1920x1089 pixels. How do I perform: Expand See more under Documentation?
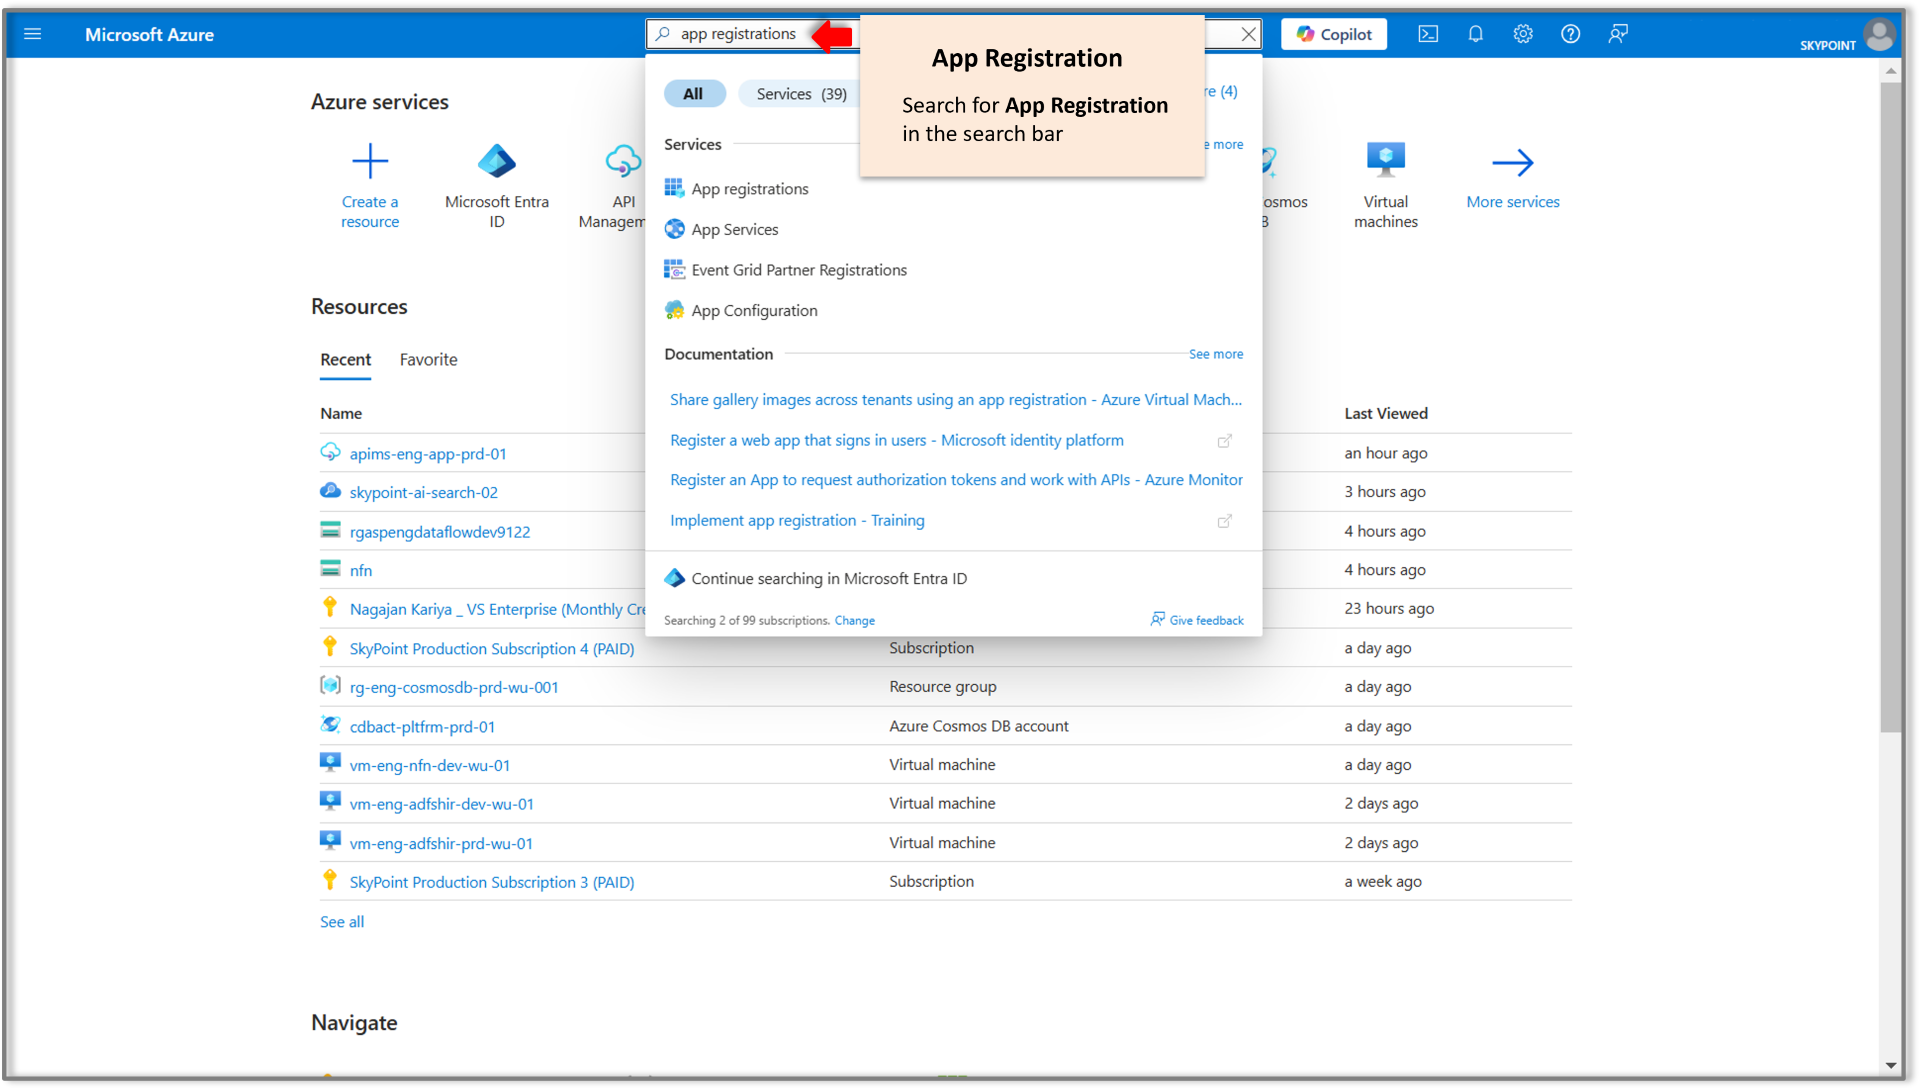(x=1215, y=354)
